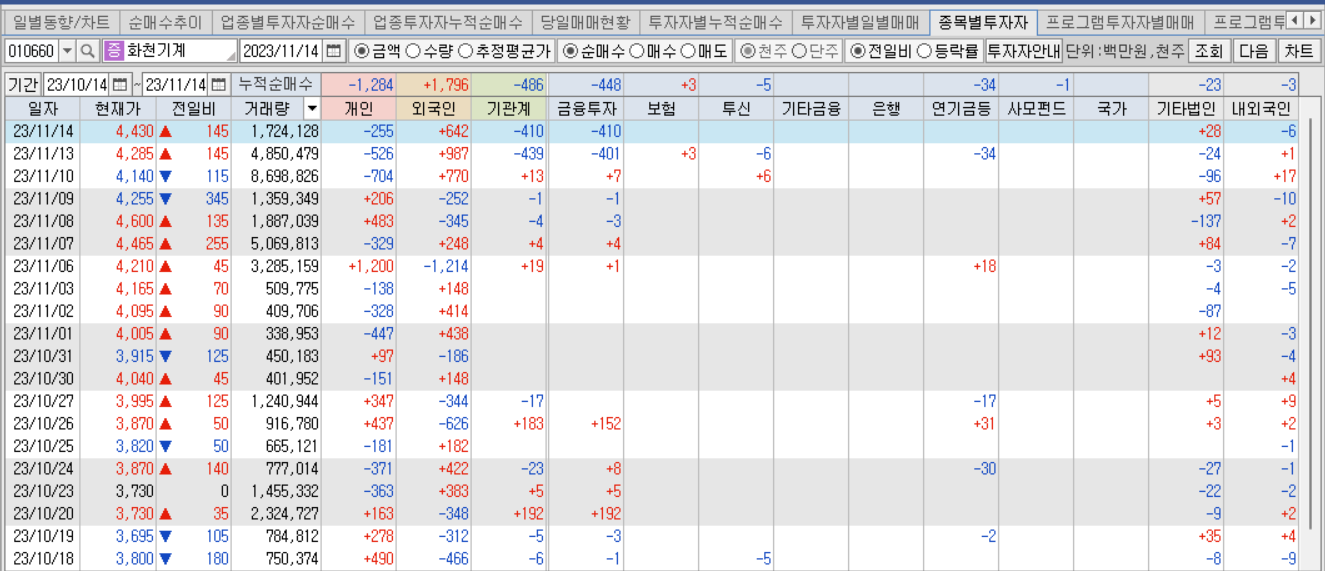The image size is (1325, 571).
Task: Open calendar for 2023/11/14 date field
Action: click(334, 51)
